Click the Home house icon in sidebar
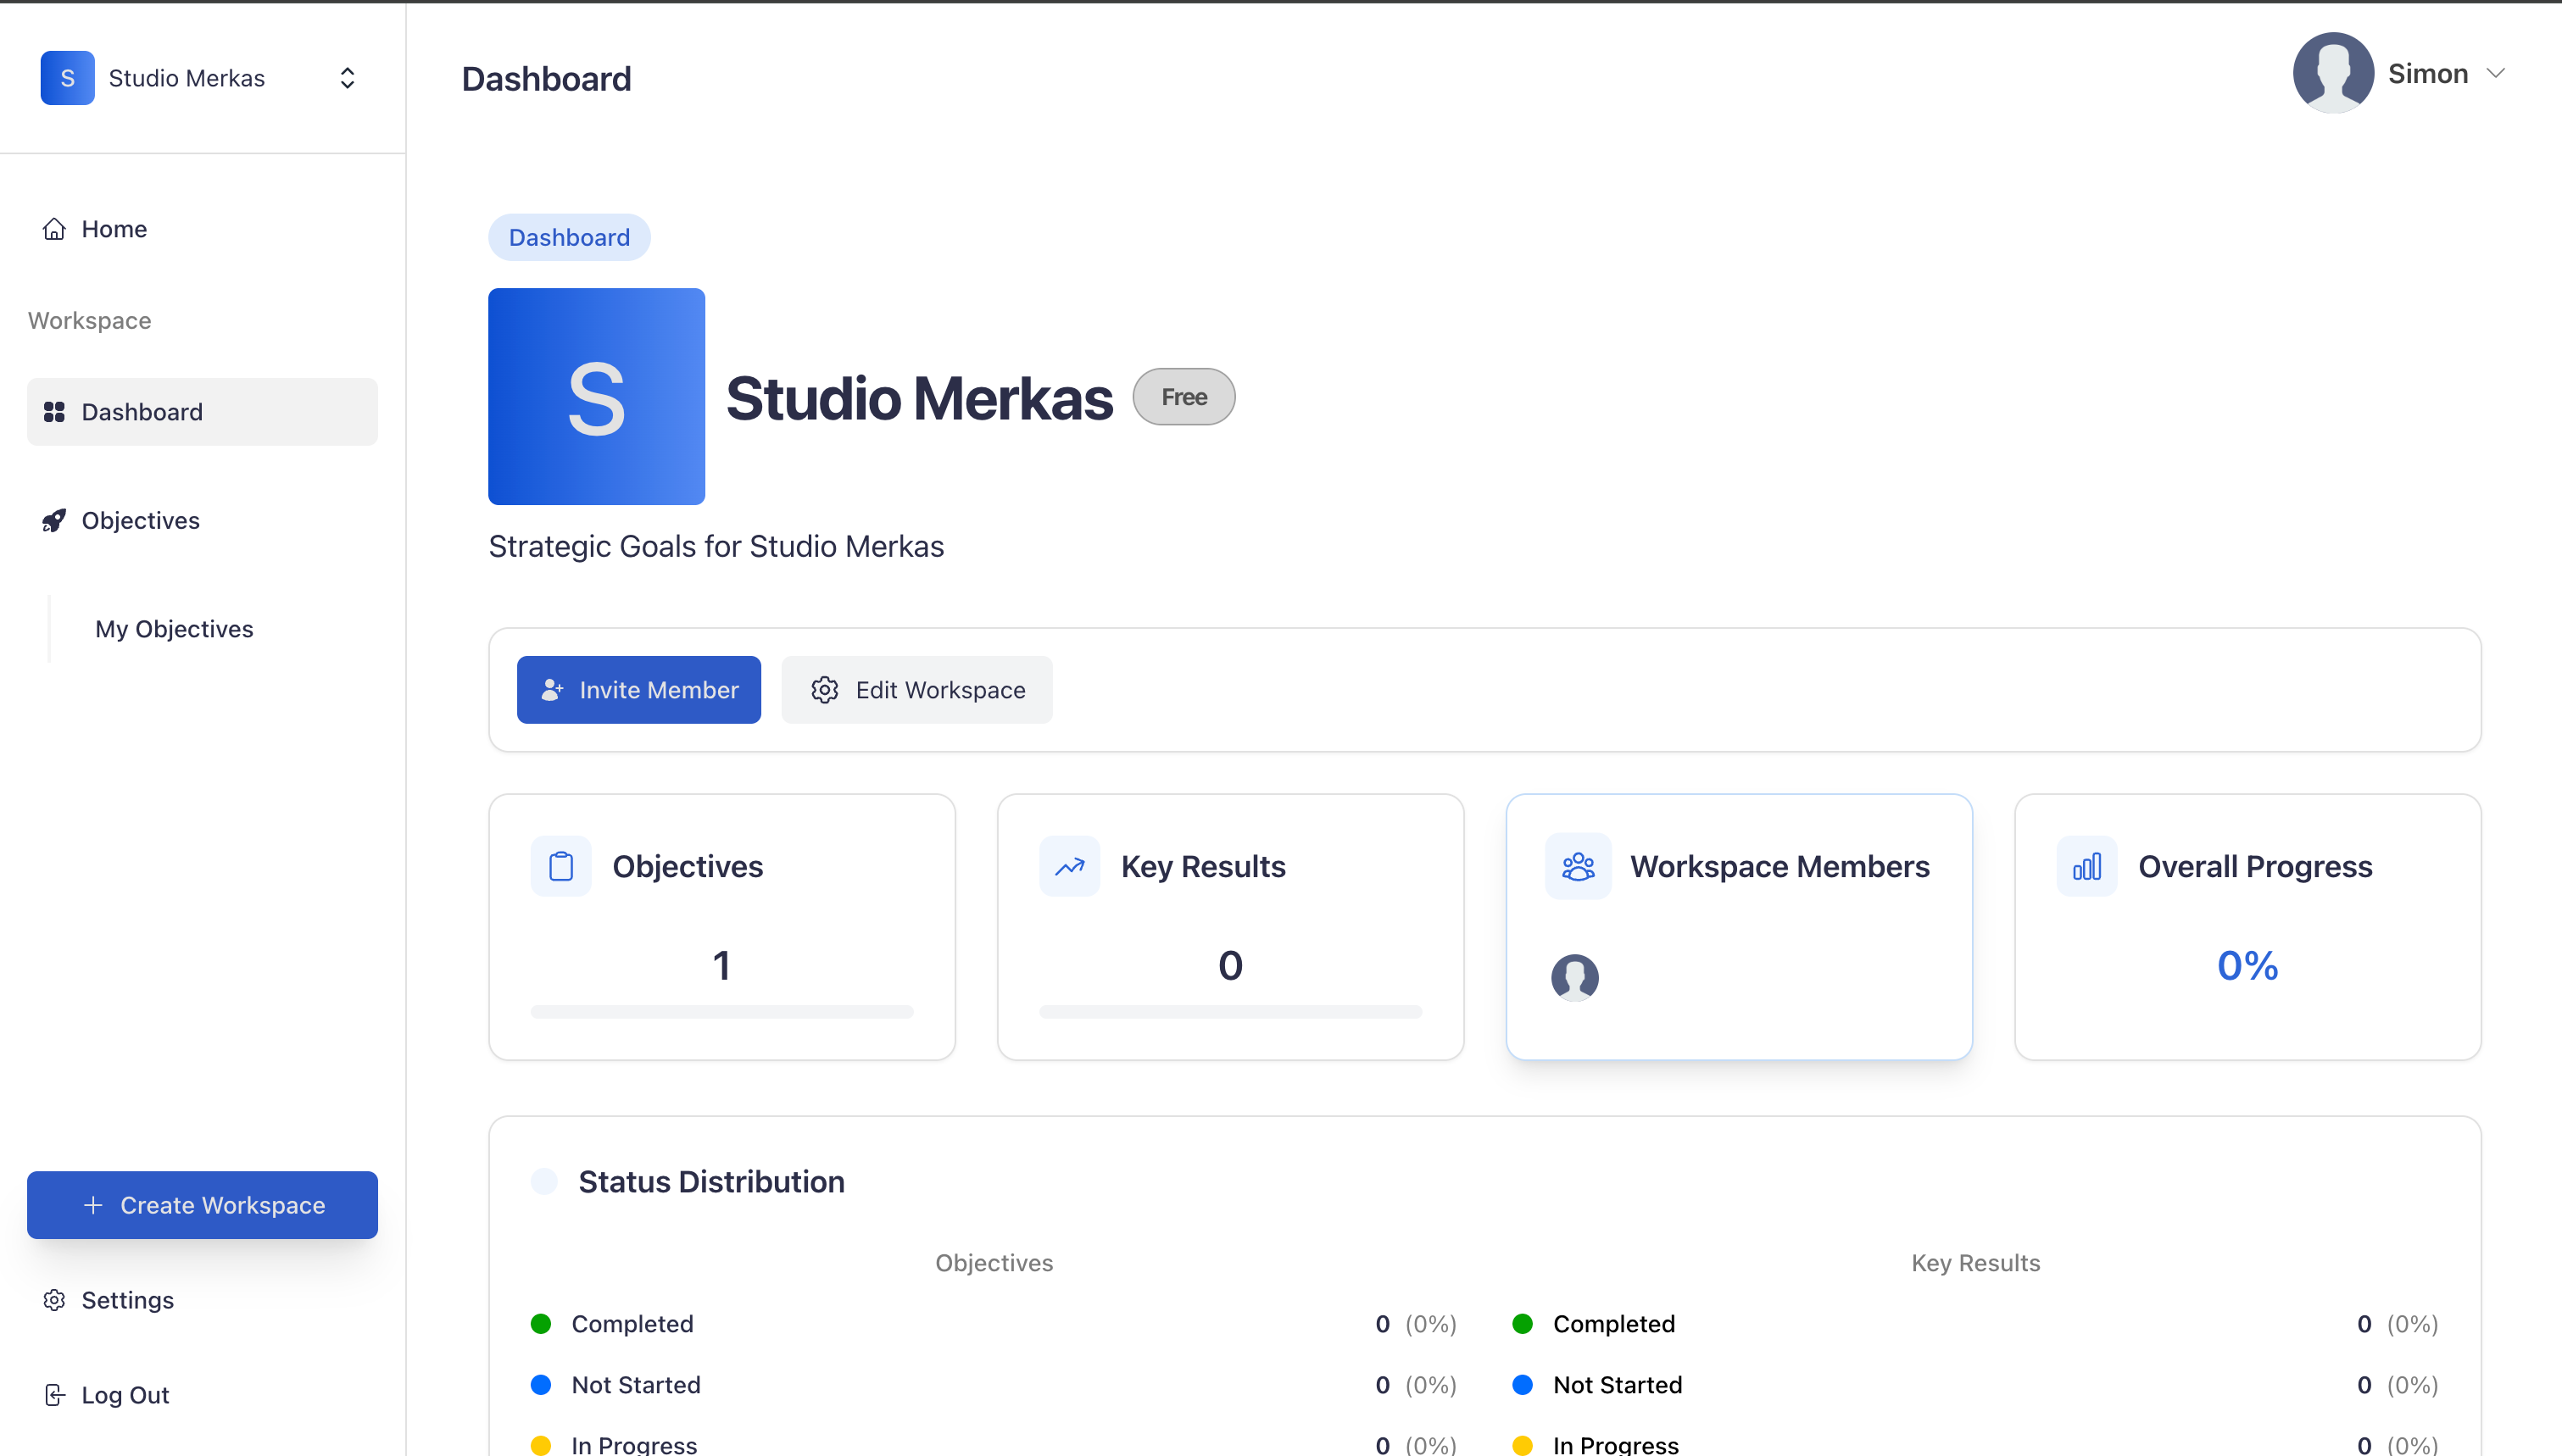This screenshot has height=1456, width=2562. (54, 229)
